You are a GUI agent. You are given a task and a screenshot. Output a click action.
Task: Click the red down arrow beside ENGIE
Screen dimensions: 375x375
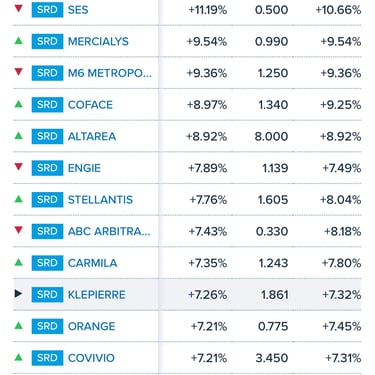(x=19, y=167)
